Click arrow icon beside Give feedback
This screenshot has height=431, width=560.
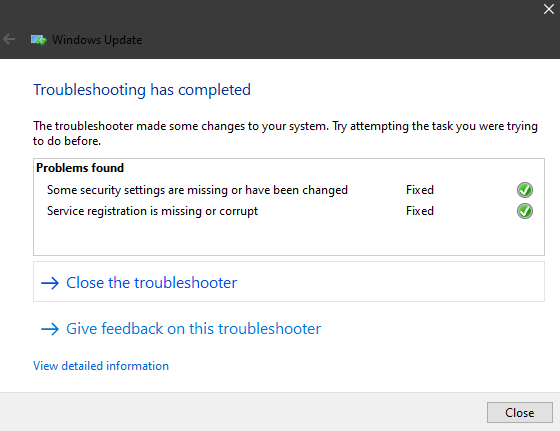coord(50,329)
